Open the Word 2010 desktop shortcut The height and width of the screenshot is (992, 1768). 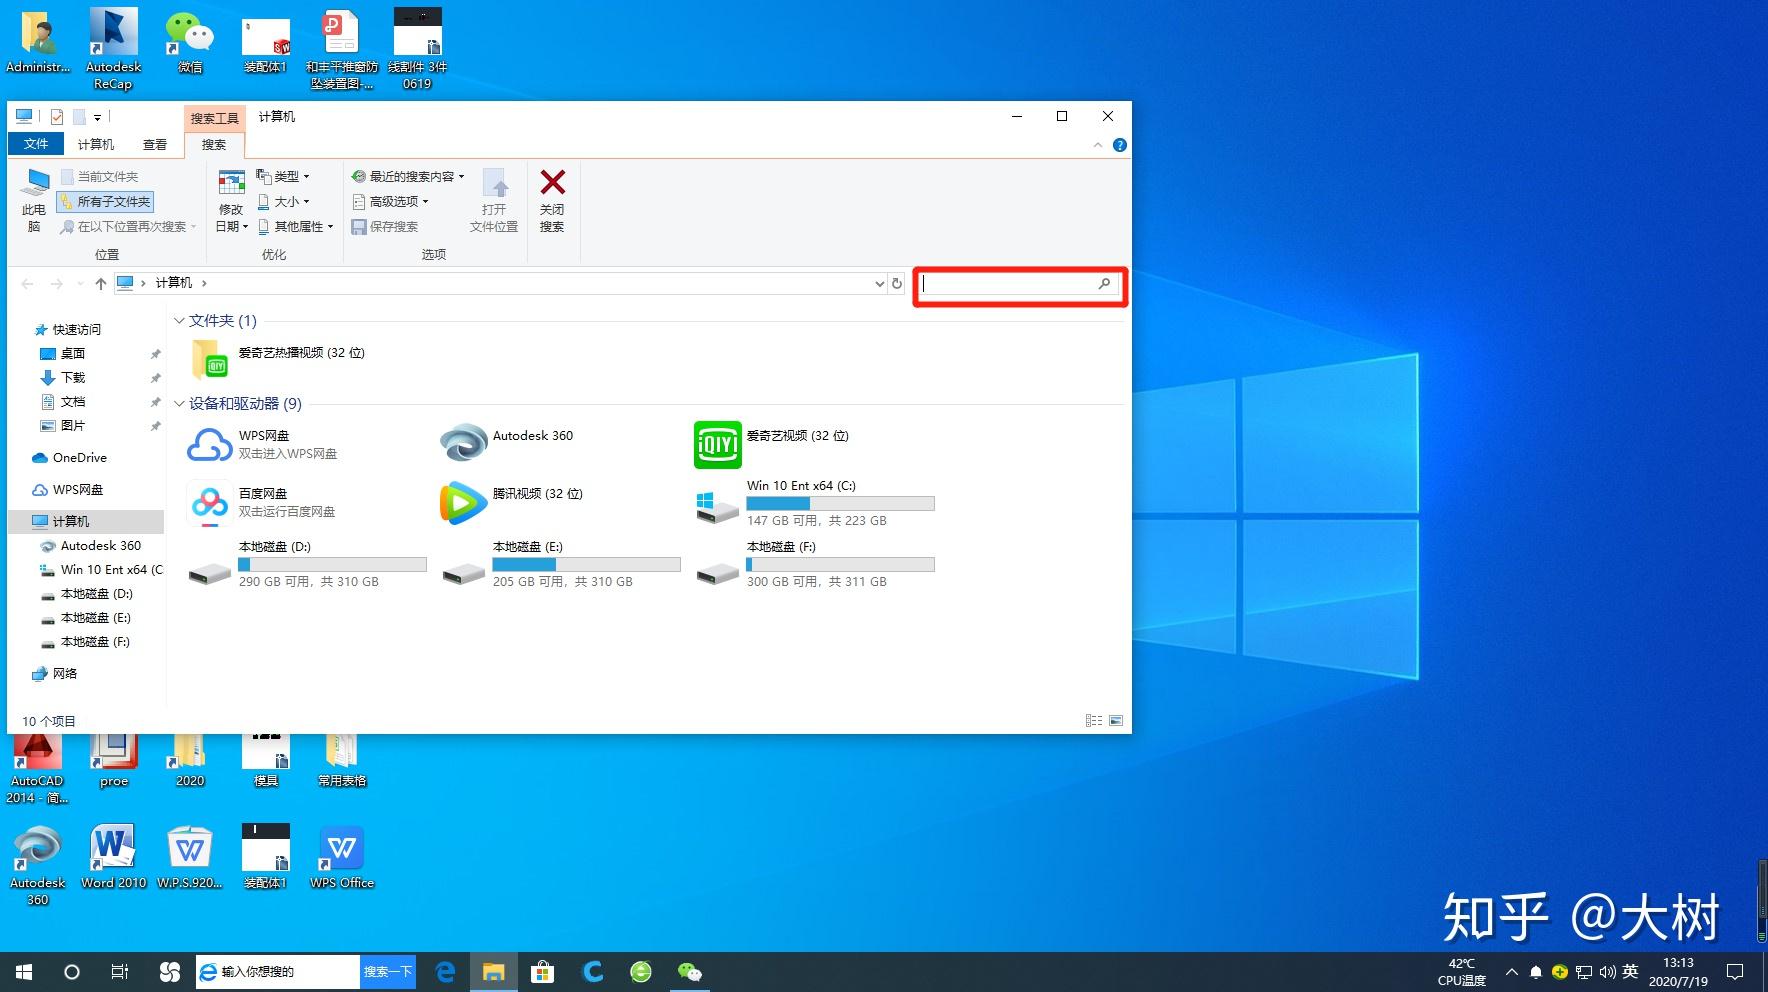point(113,857)
